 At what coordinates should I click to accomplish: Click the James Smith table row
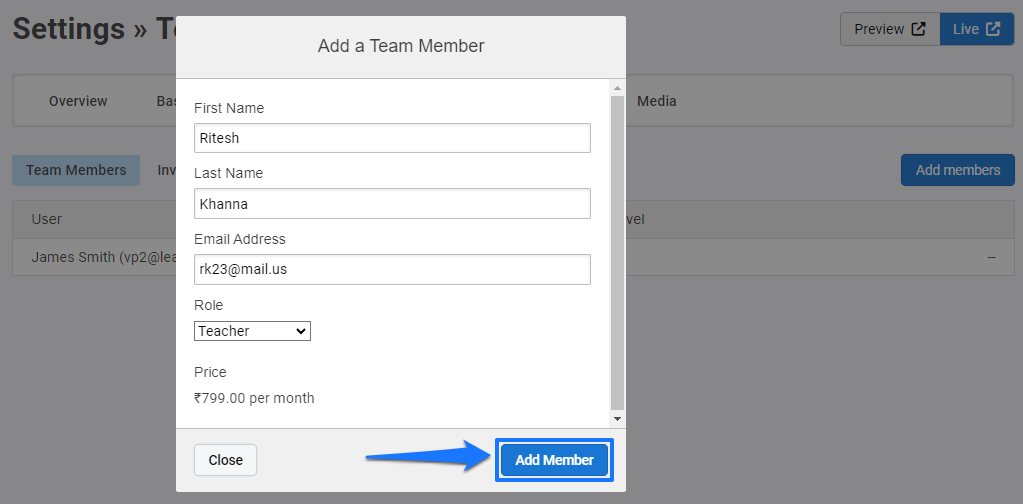pyautogui.click(x=513, y=257)
